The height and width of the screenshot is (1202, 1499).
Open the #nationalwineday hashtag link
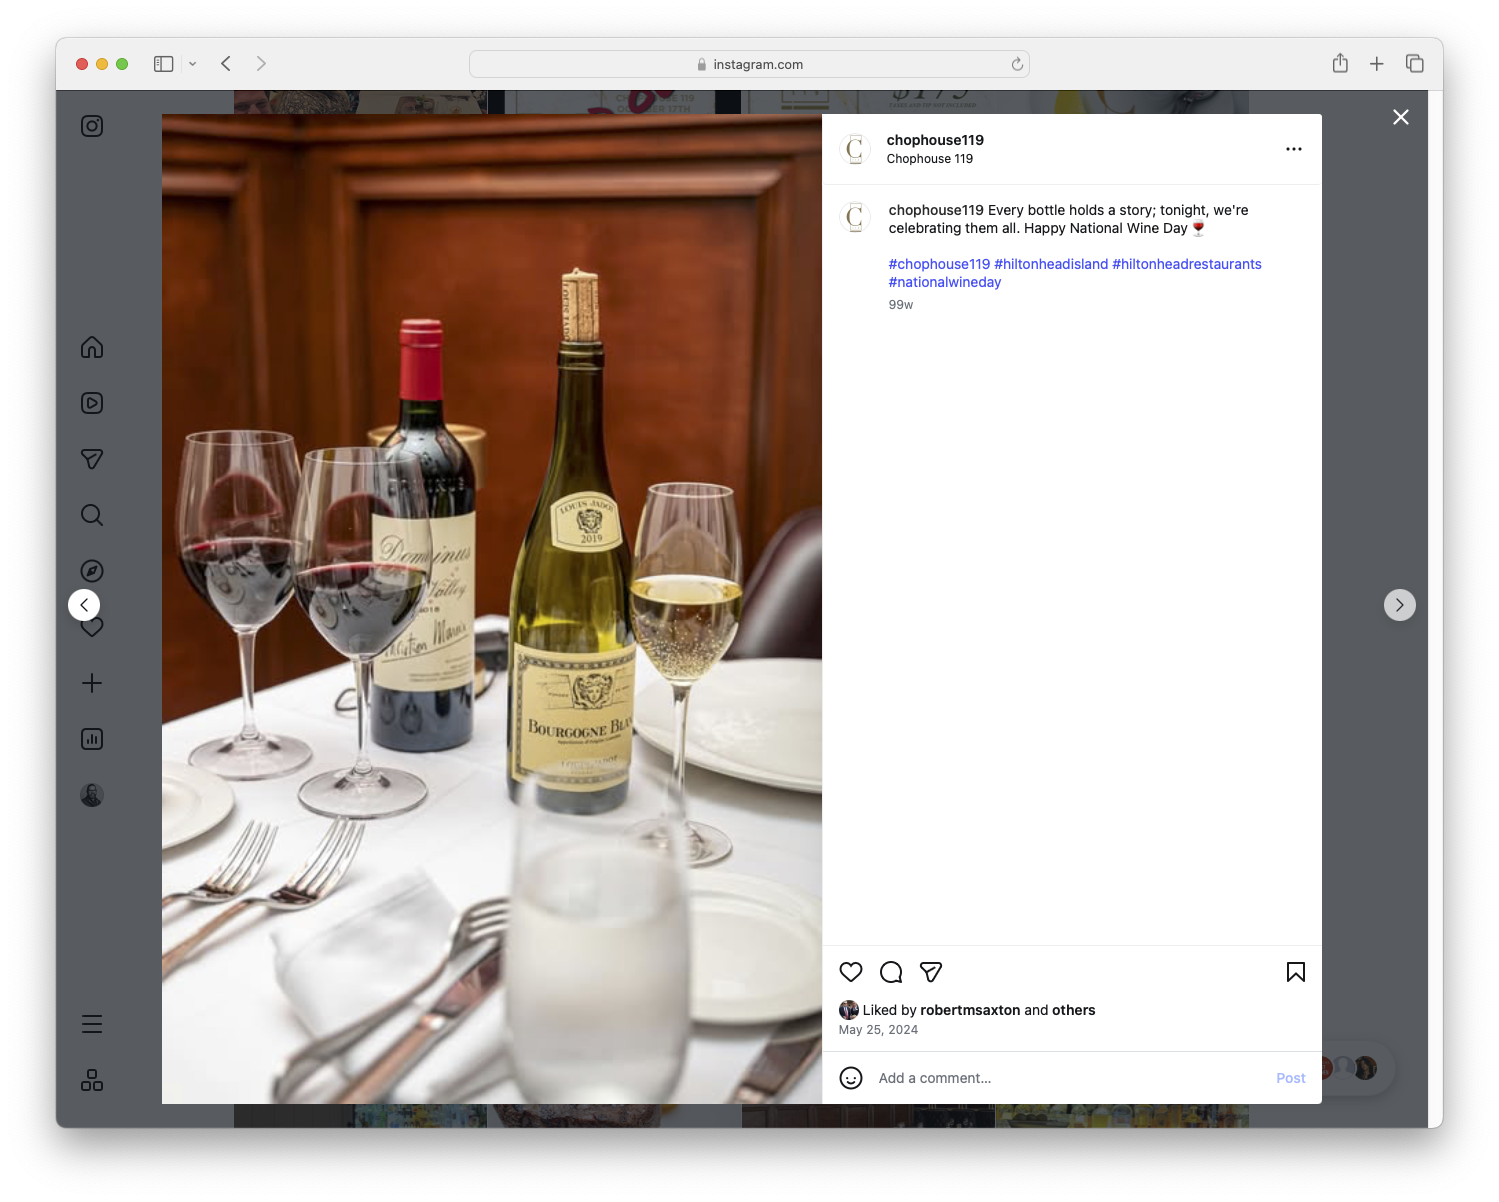944,282
